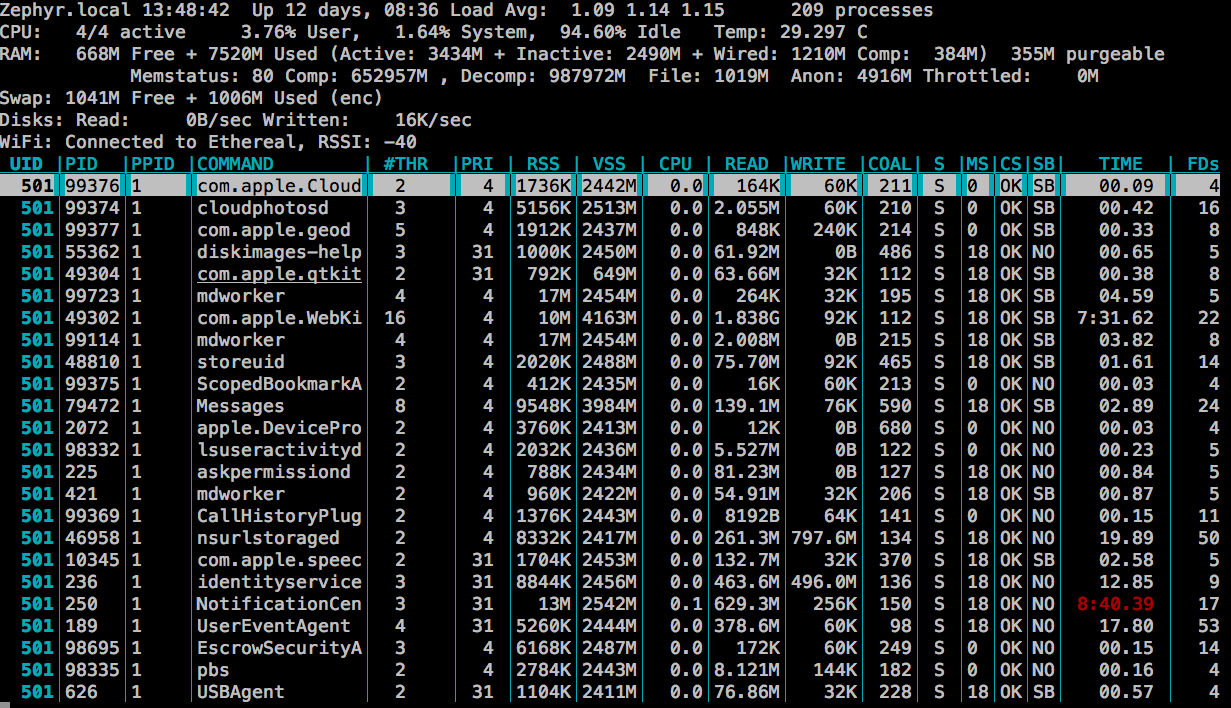Viewport: 1231px width, 708px height.
Task: Click the Memstatus: 80 entry
Action: [202, 76]
